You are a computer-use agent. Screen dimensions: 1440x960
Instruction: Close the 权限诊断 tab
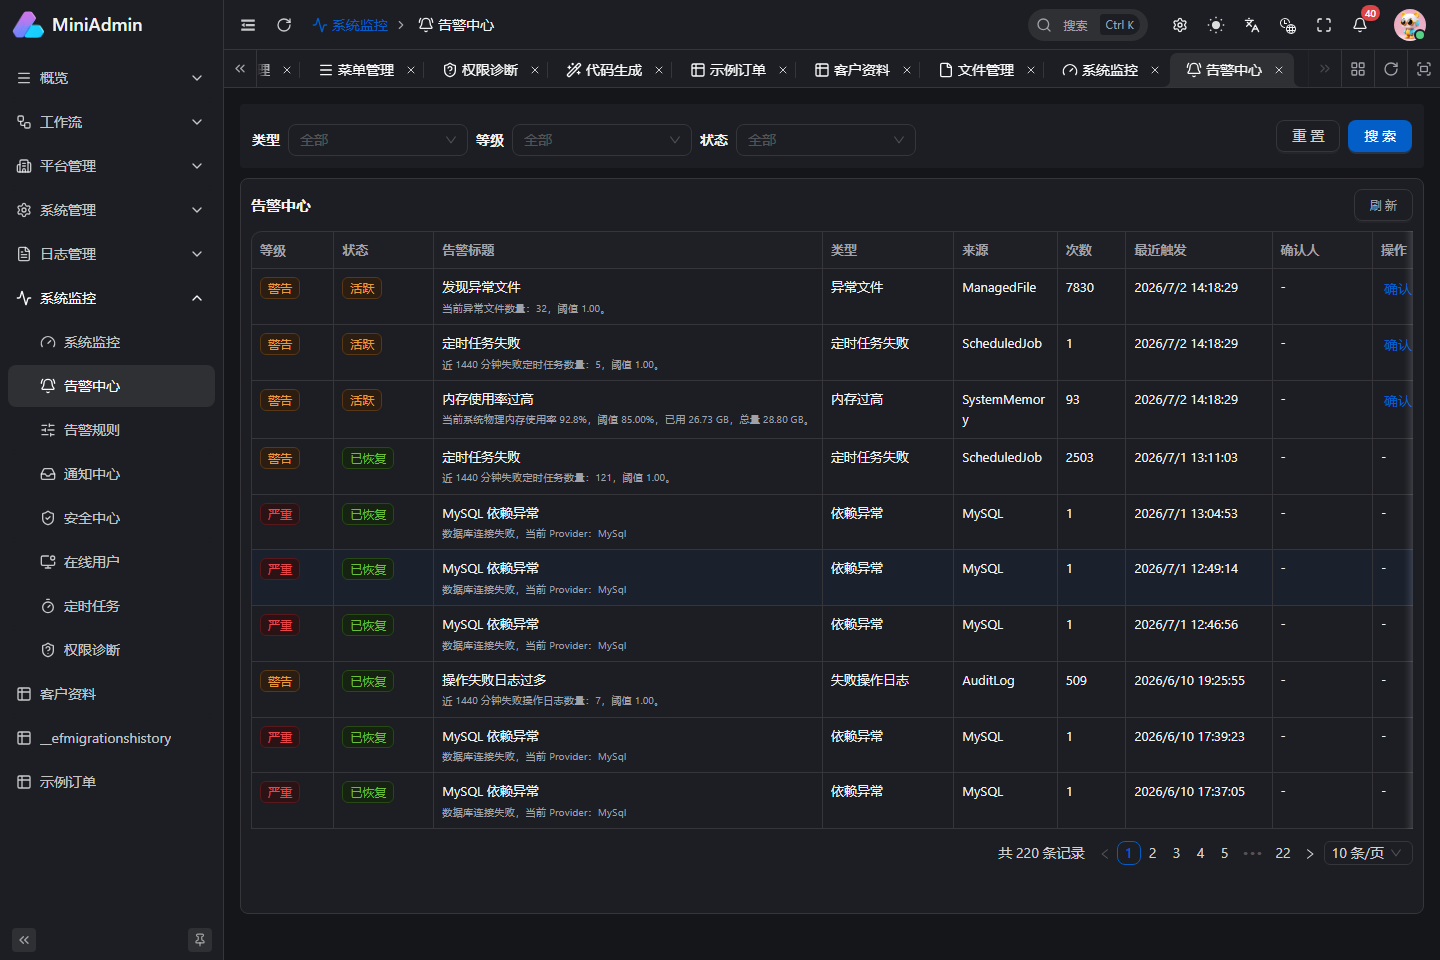[x=535, y=70]
